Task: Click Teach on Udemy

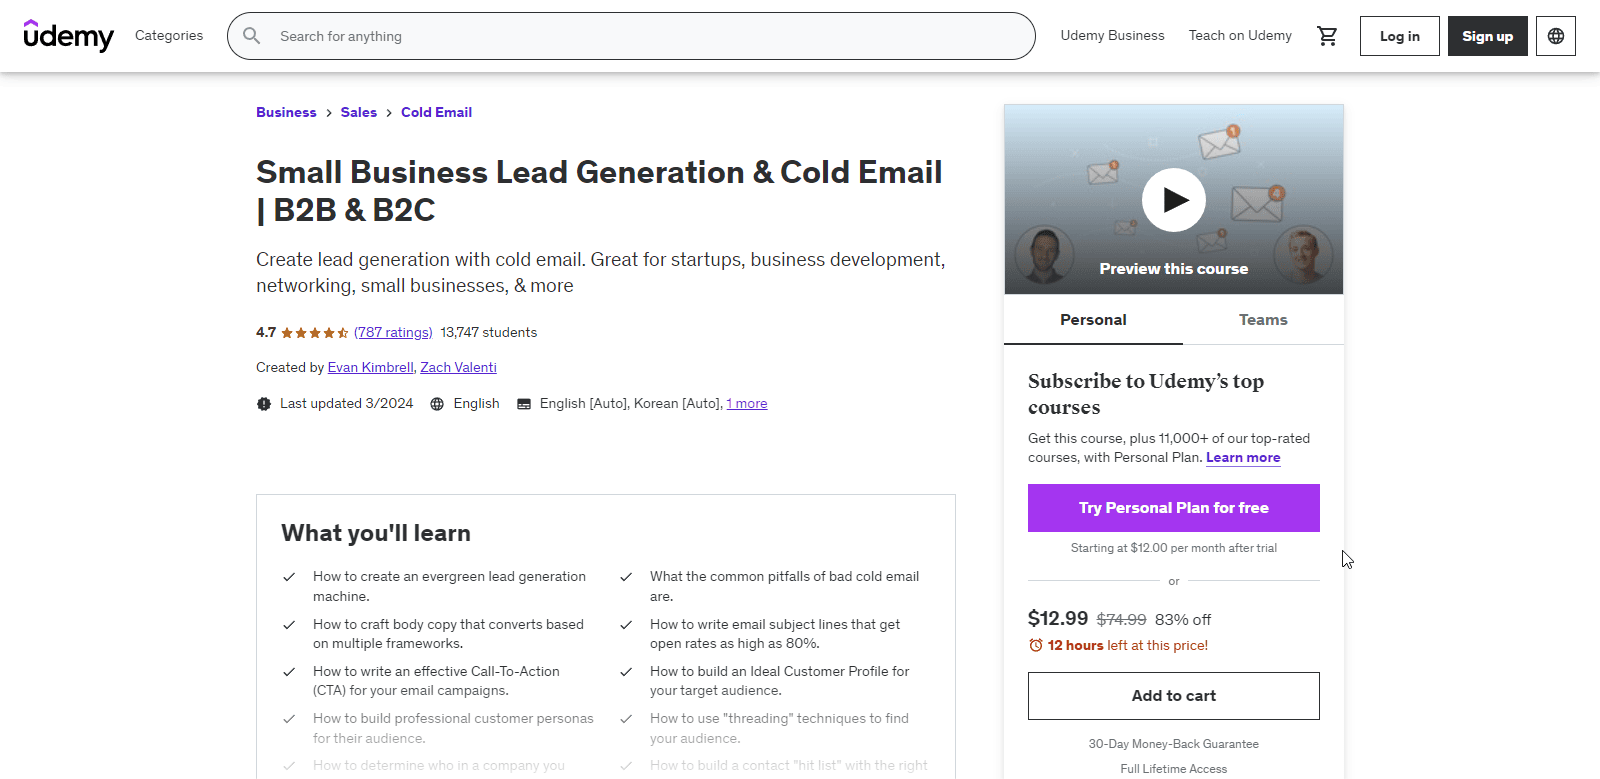Action: [1240, 35]
